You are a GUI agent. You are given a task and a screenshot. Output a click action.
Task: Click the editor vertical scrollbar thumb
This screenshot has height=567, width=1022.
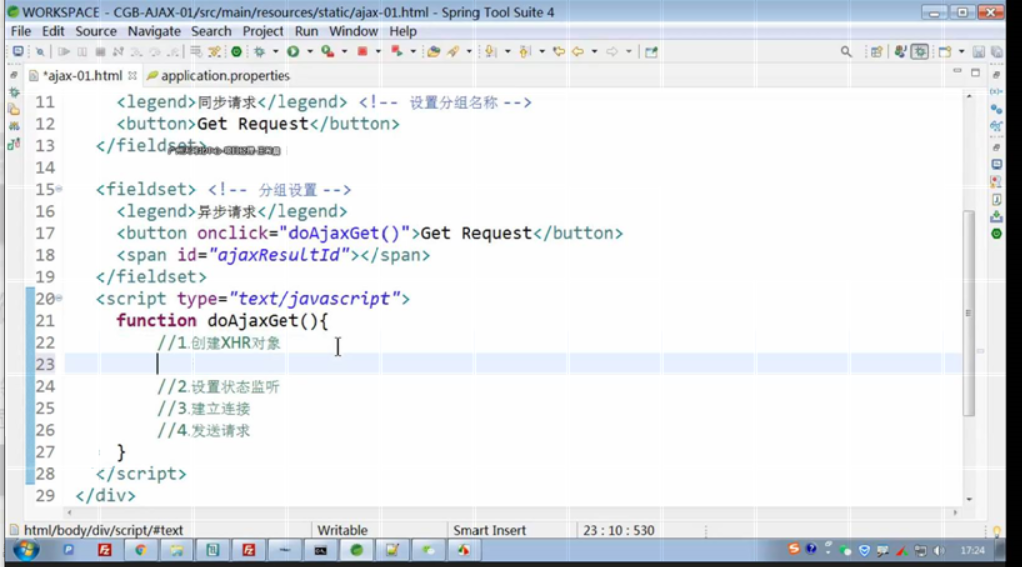[969, 313]
